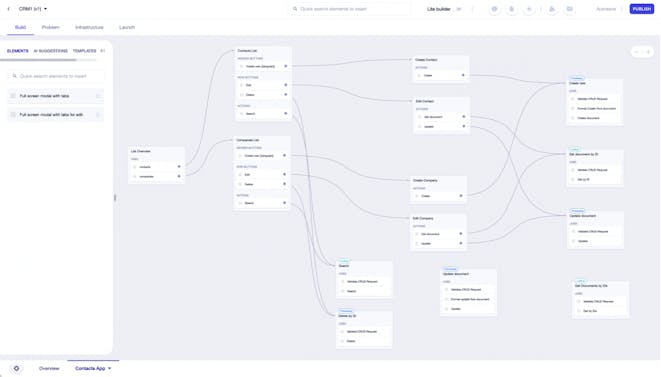Select the TEMPLATES panel tab

(84, 51)
